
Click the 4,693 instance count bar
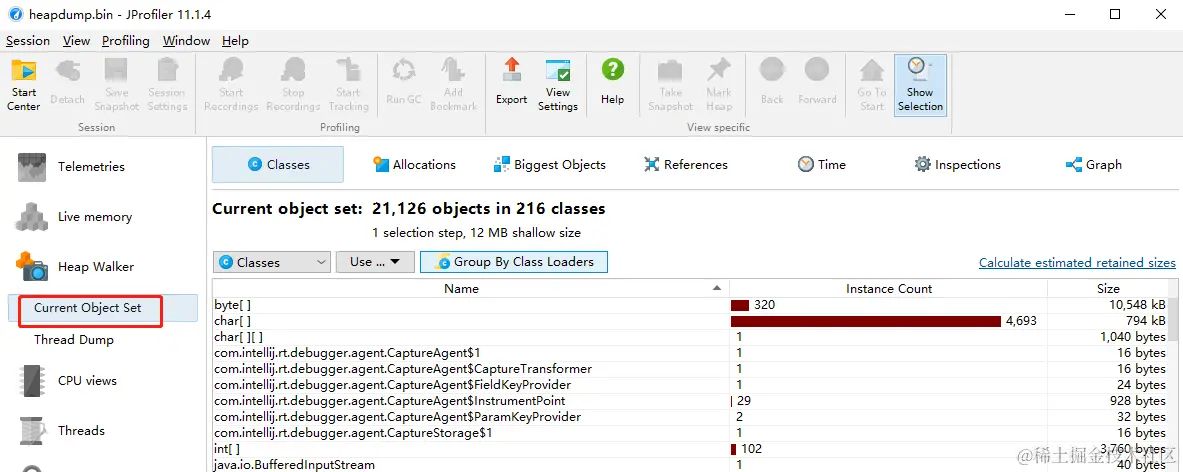click(x=865, y=321)
